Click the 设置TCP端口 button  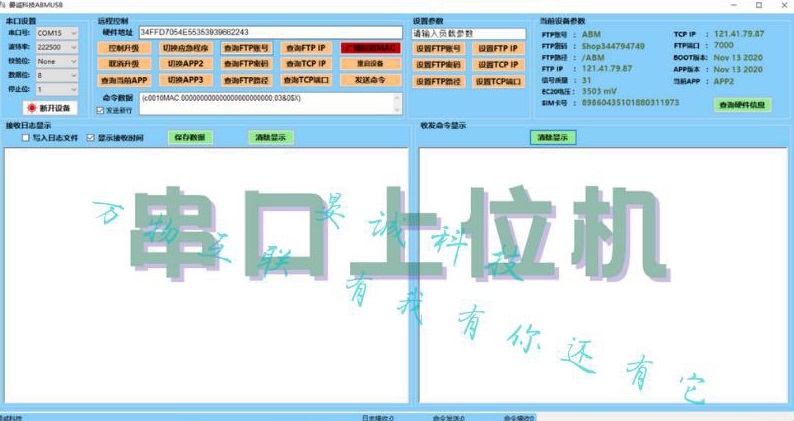tap(498, 81)
